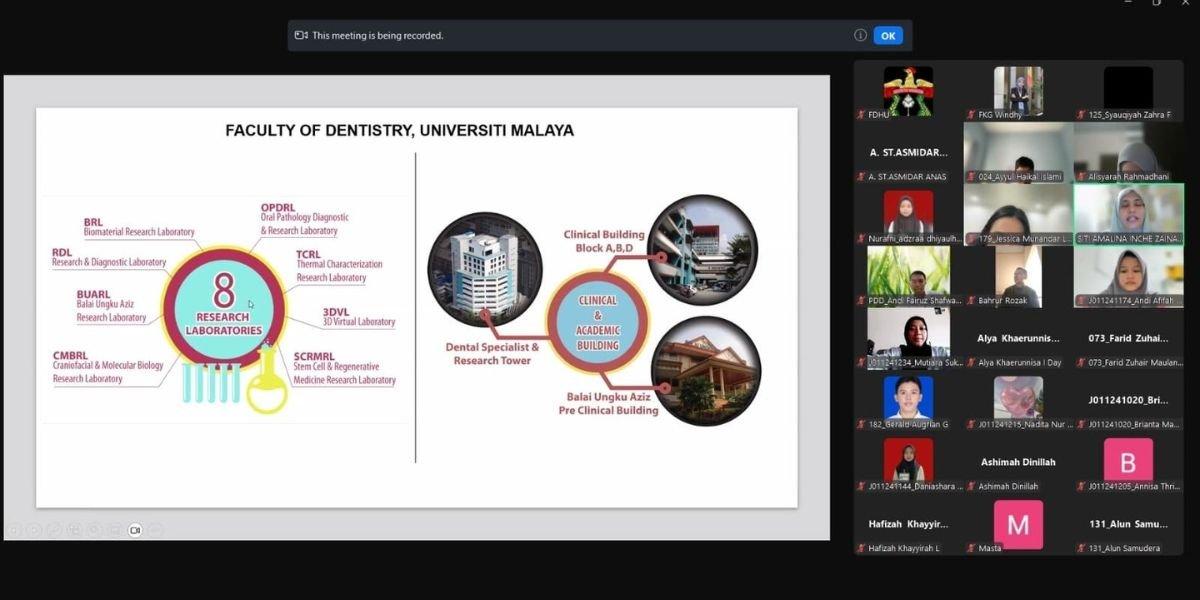
Task: Click the Hafizah Khayyirah participant tile
Action: pyautogui.click(x=908, y=524)
